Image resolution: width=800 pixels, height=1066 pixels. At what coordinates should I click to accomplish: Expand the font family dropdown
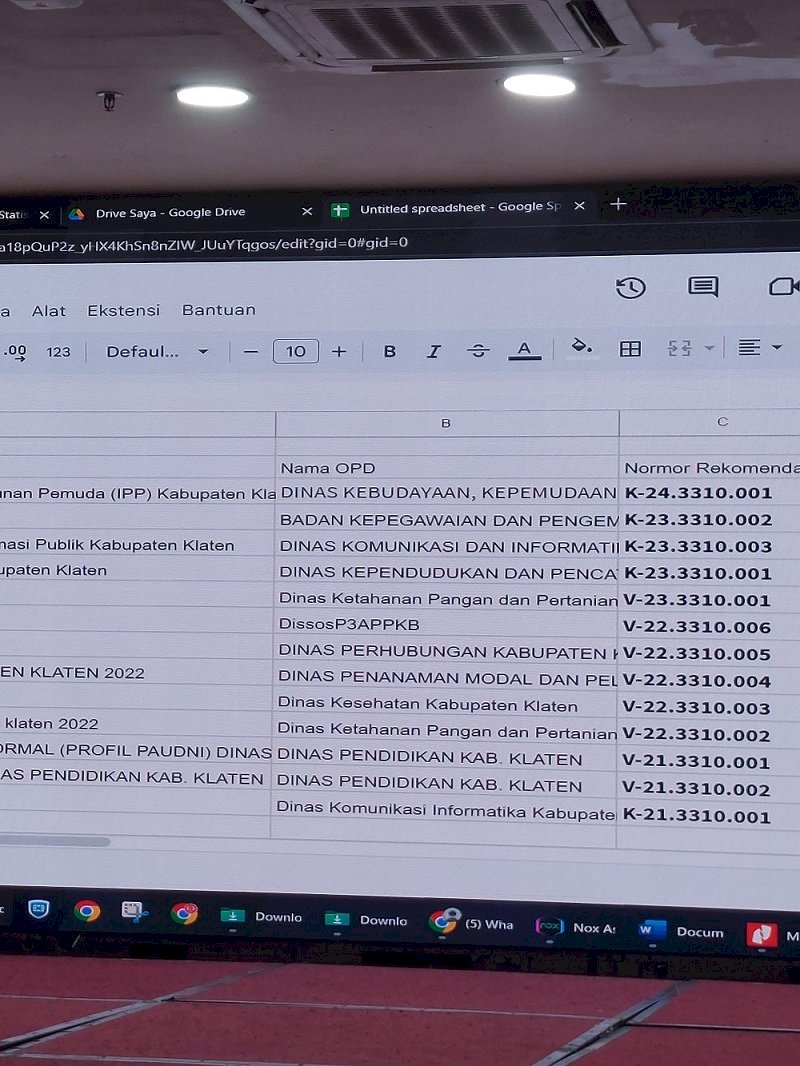(x=157, y=351)
